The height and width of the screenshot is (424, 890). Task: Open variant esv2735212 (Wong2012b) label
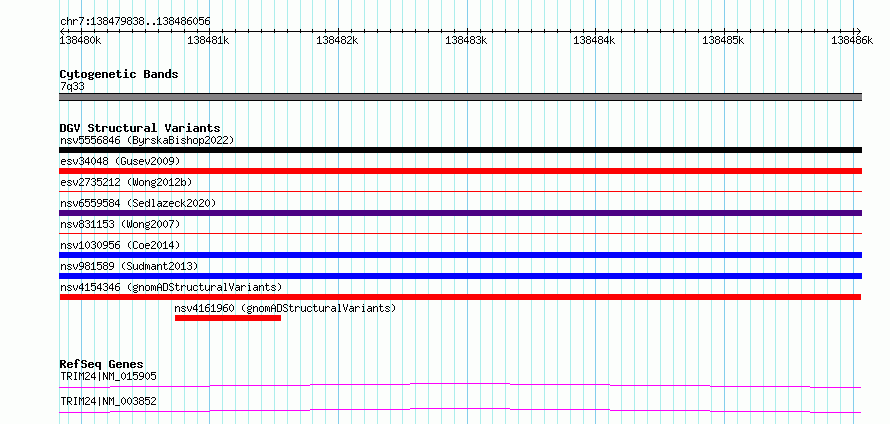tap(126, 182)
